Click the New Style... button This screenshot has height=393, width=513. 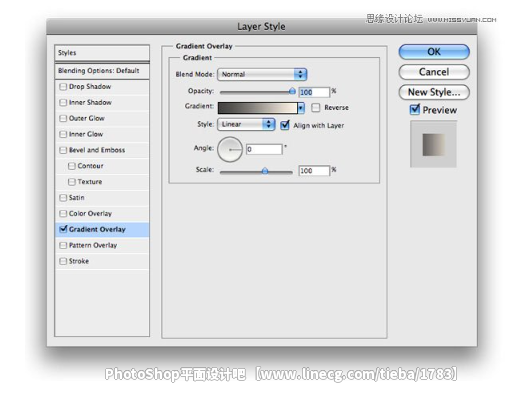pos(434,92)
